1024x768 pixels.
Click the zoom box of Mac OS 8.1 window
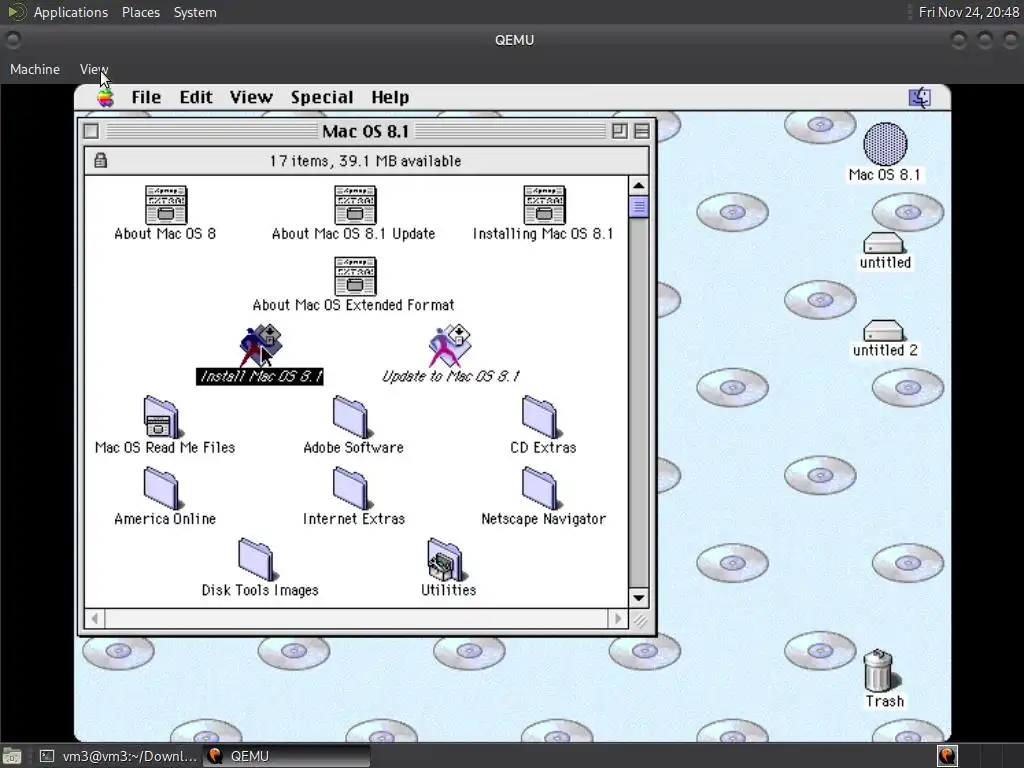pos(619,131)
